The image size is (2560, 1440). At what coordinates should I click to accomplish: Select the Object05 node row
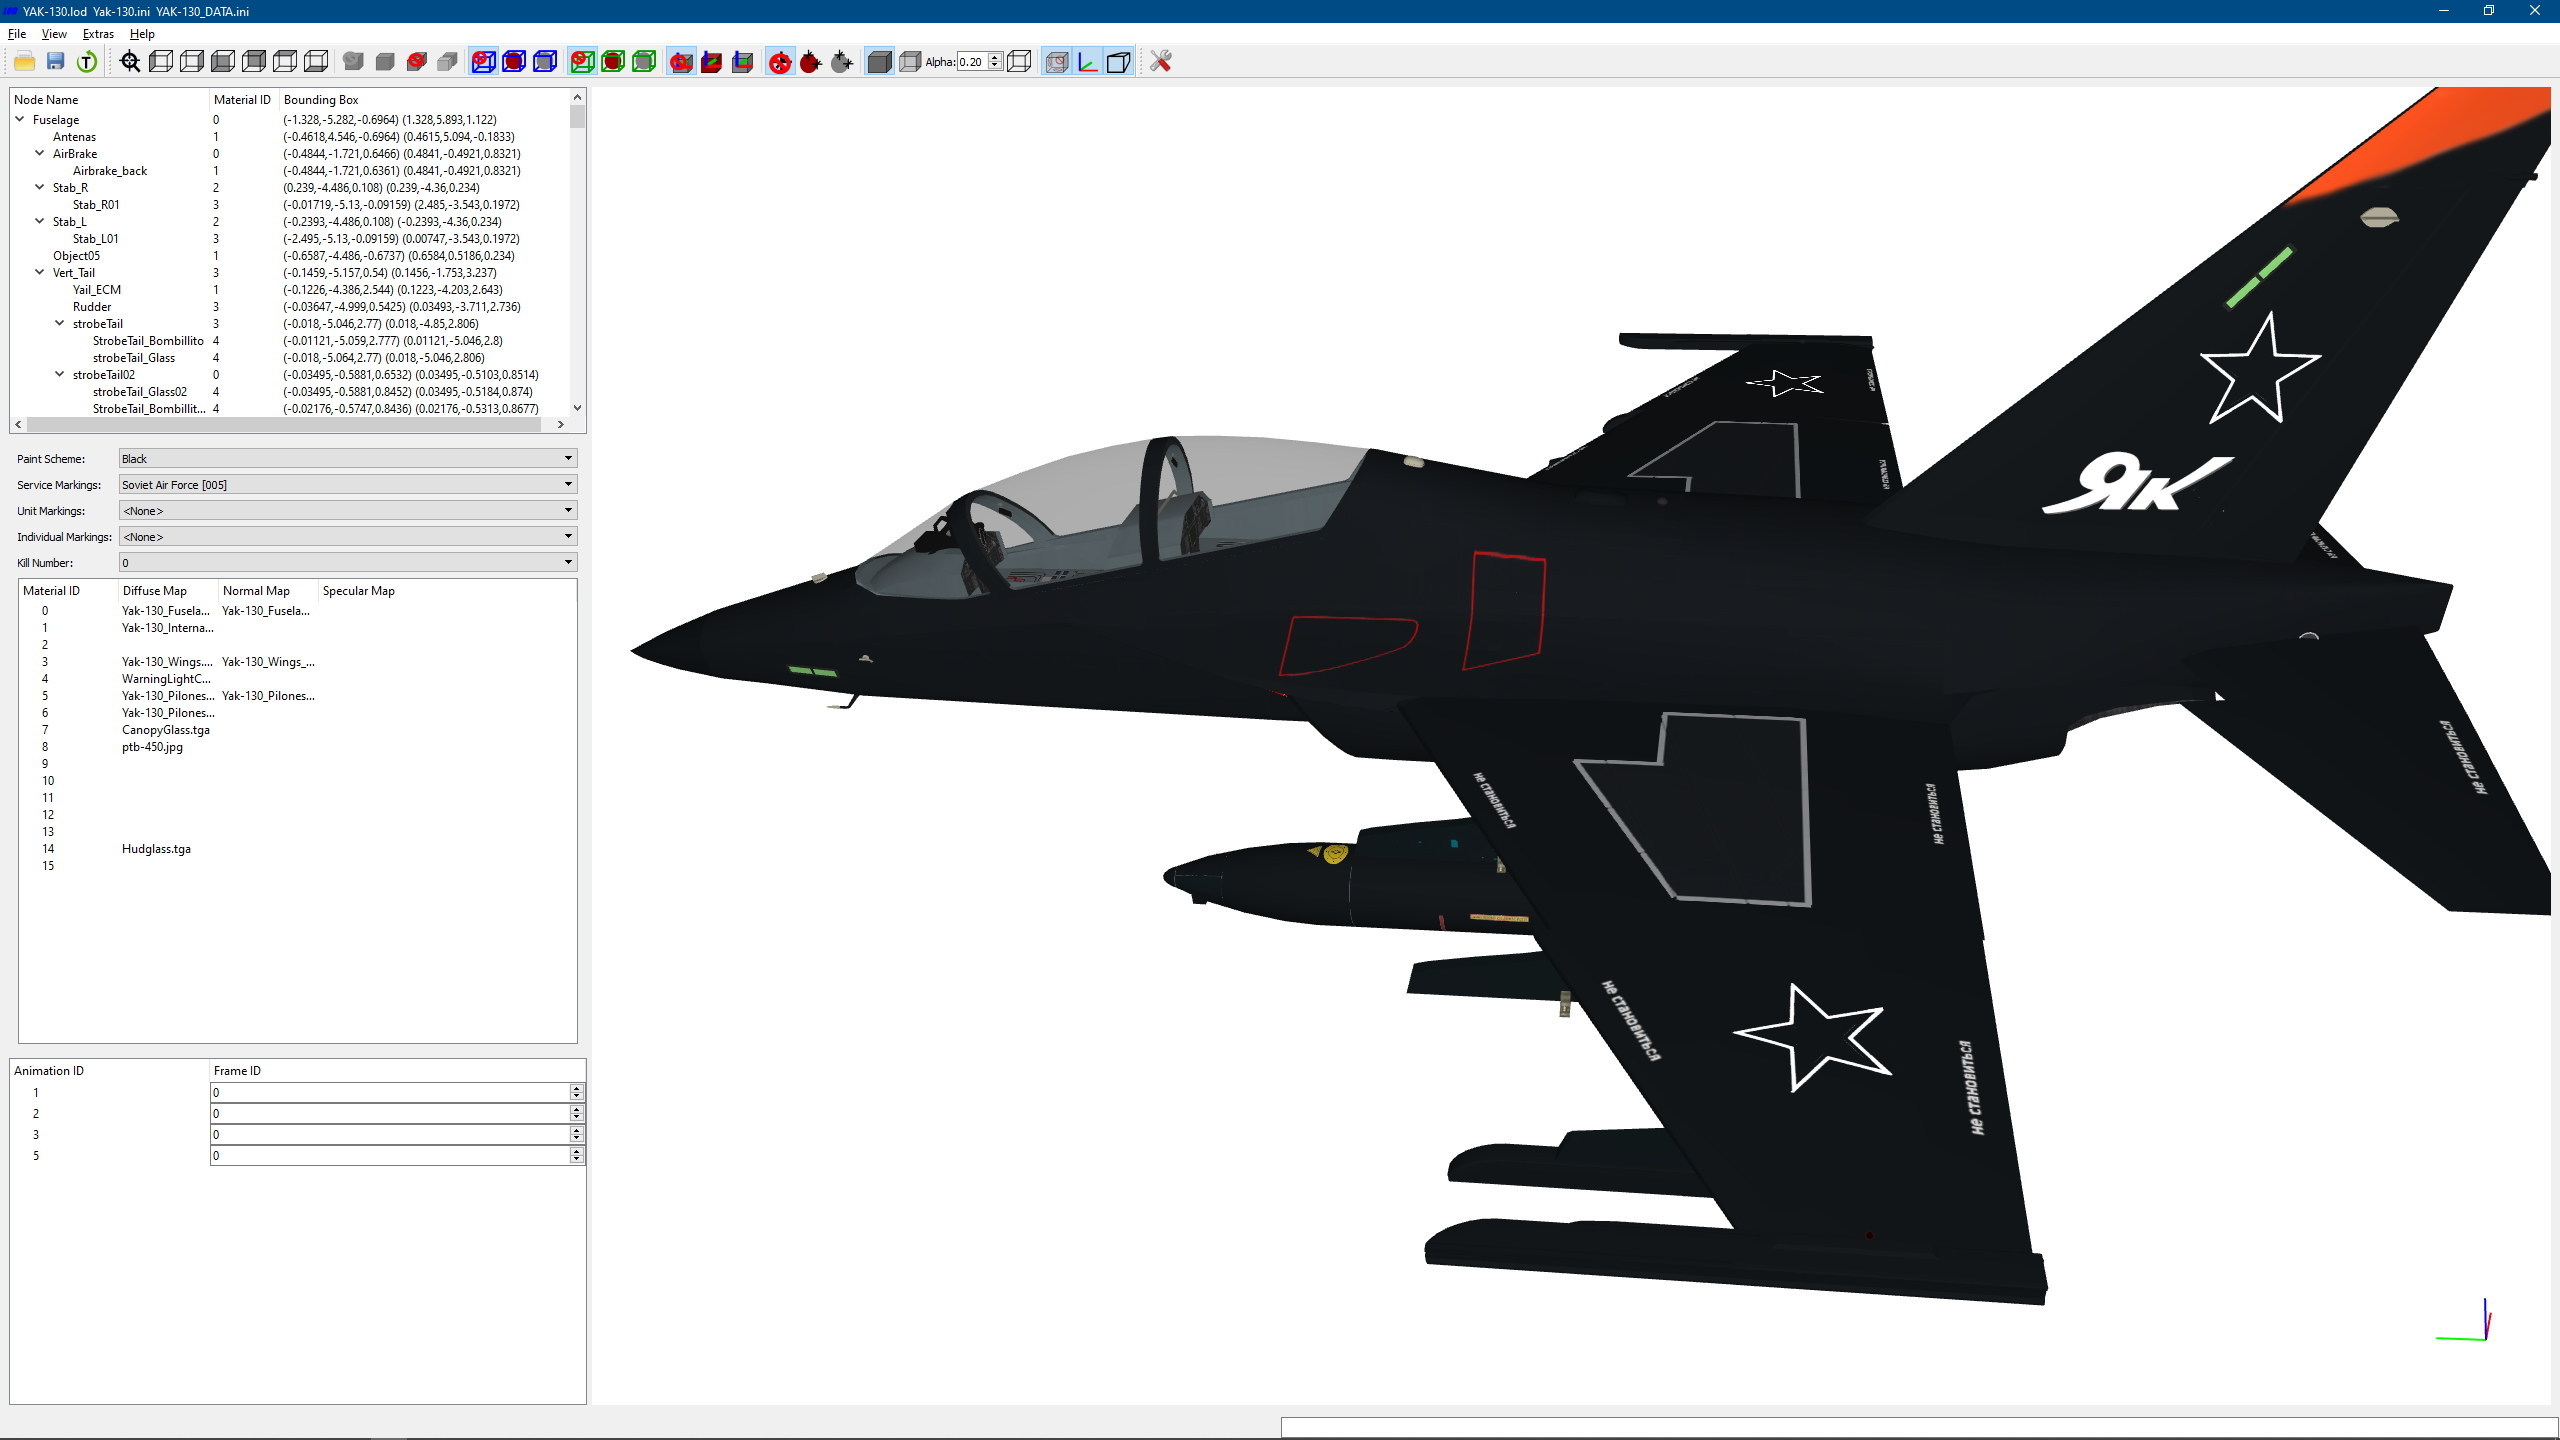click(290, 256)
